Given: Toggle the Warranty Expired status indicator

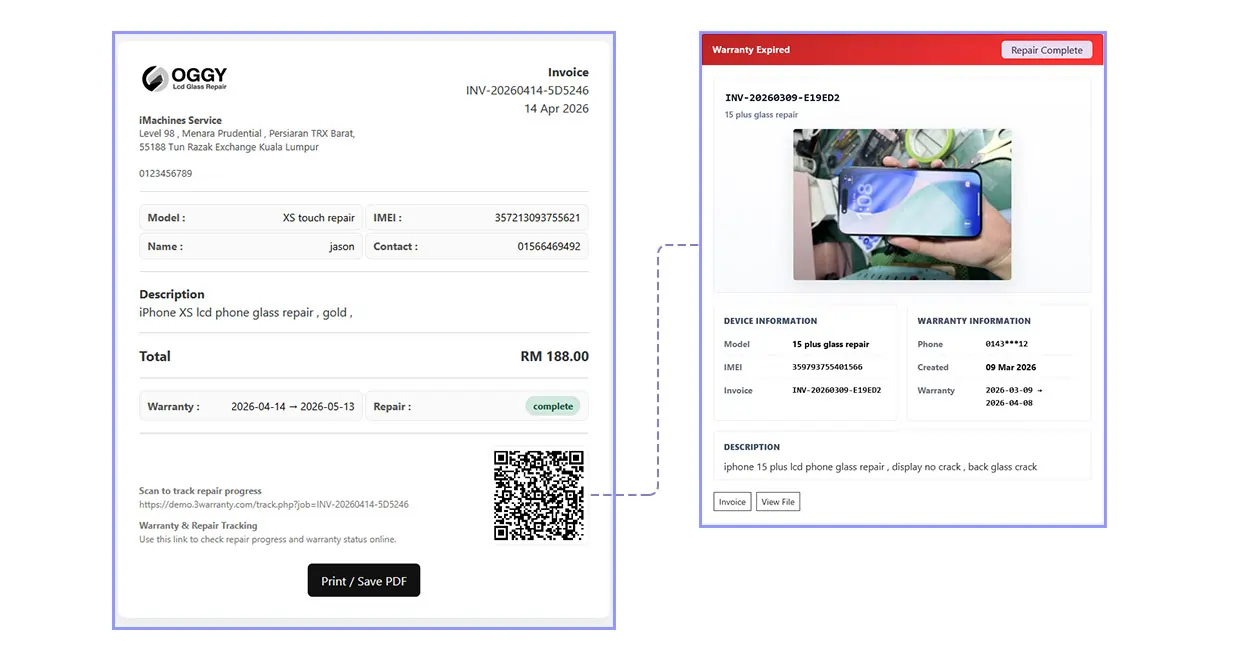Looking at the screenshot, I should click(x=751, y=49).
